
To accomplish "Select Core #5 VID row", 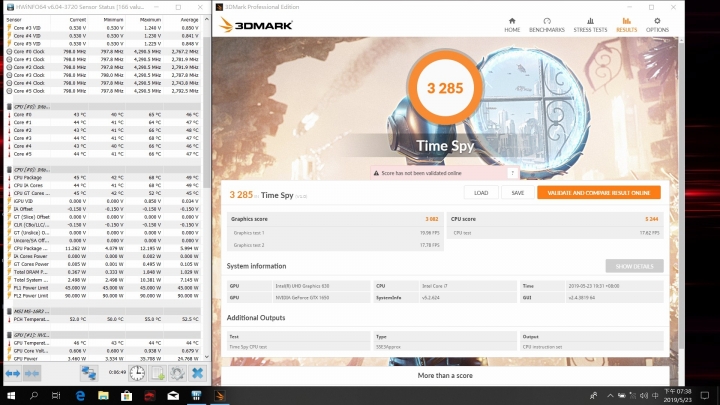I will 102,44.
